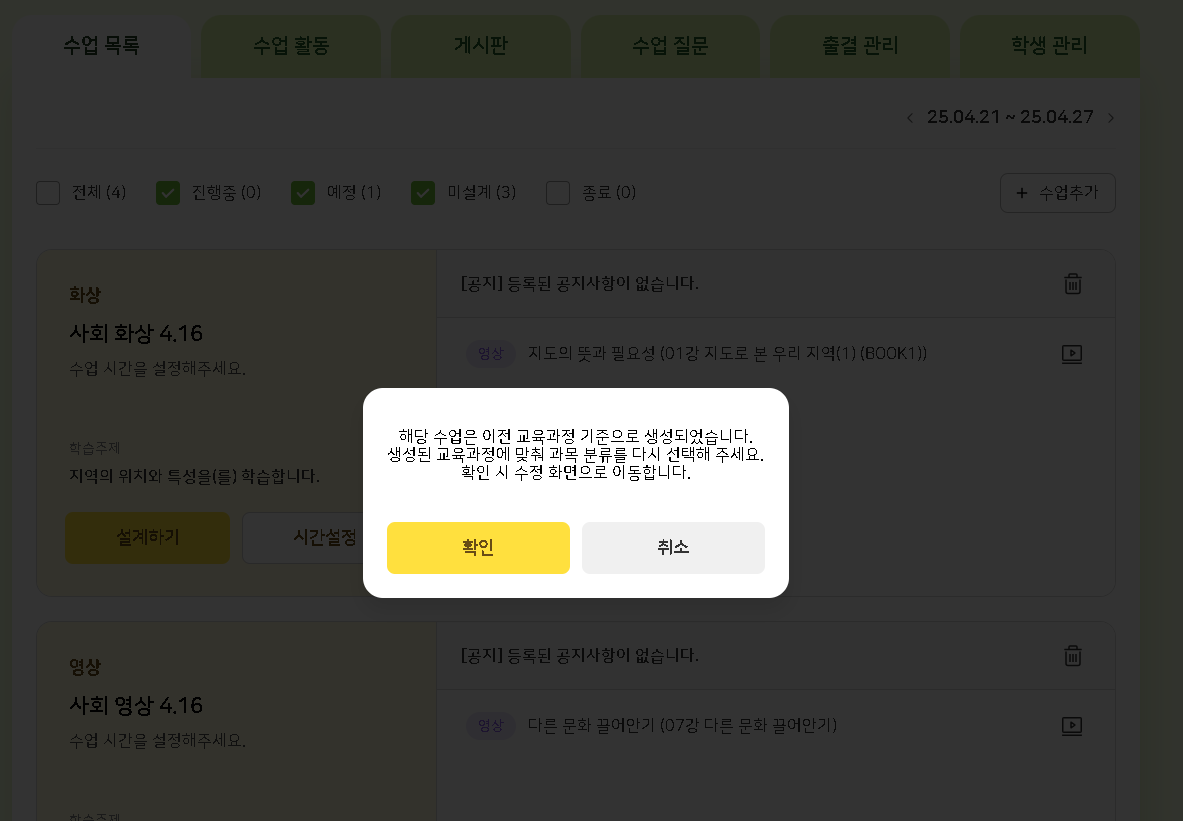Click the 수업추가 plus button
The width and height of the screenshot is (1183, 821).
click(x=1057, y=193)
